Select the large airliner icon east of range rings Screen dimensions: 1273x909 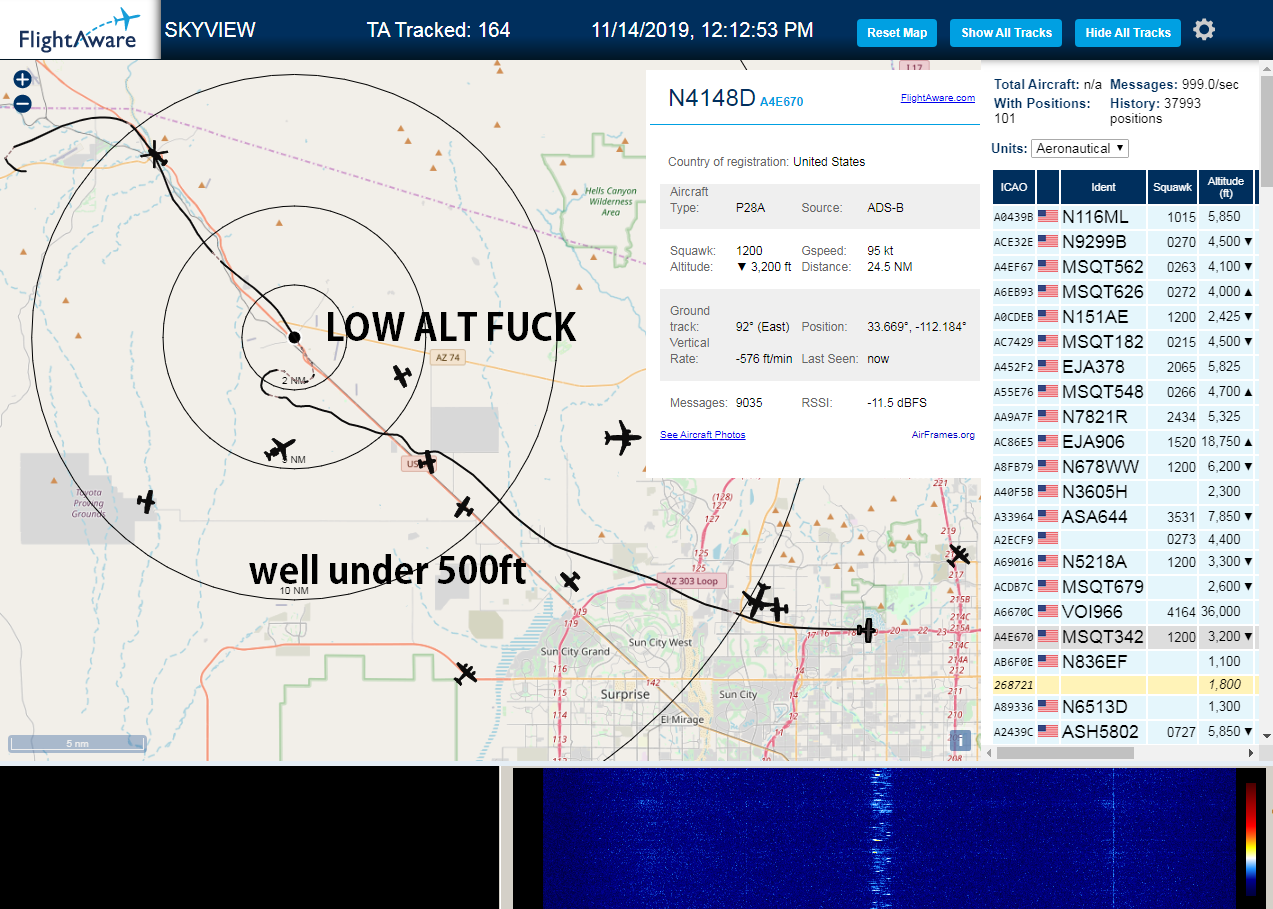coord(622,437)
